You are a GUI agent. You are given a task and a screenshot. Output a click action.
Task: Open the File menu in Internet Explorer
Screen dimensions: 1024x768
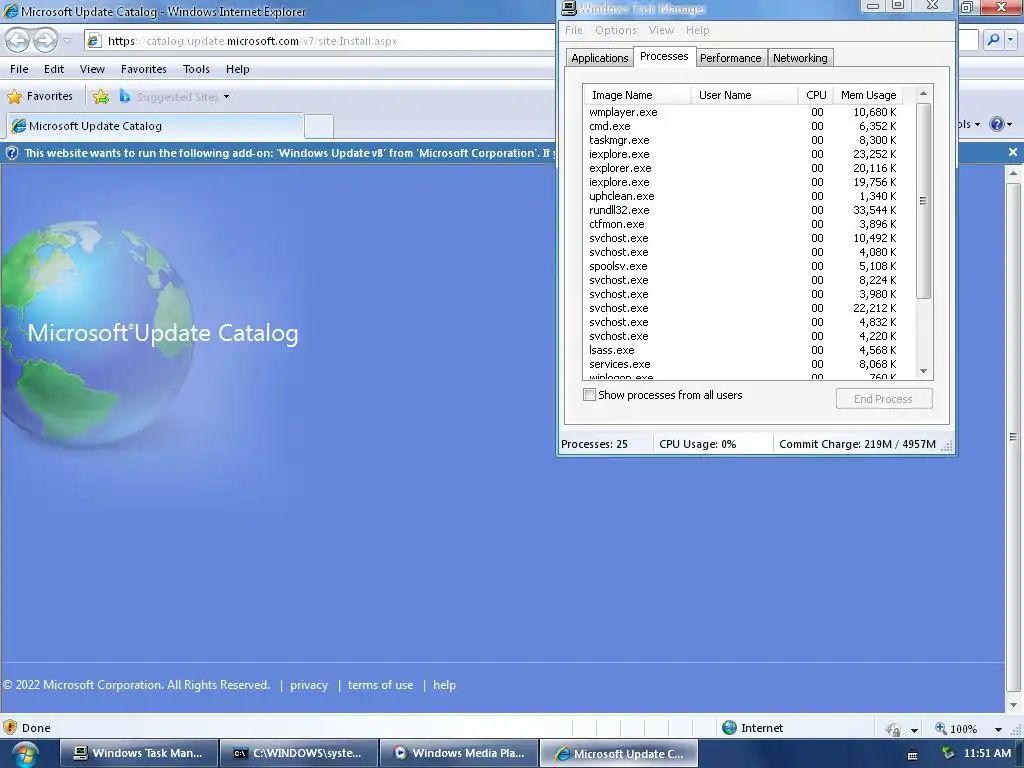pos(19,69)
